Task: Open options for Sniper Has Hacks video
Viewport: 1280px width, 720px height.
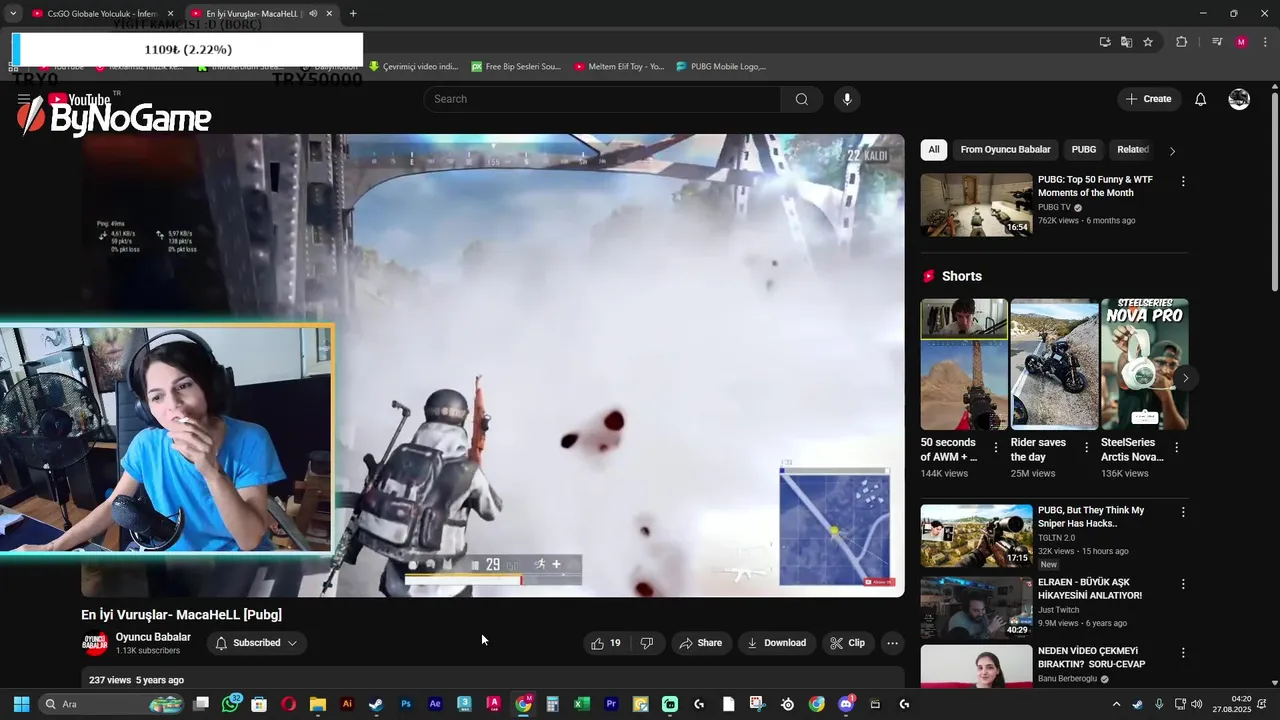Action: (x=1183, y=512)
